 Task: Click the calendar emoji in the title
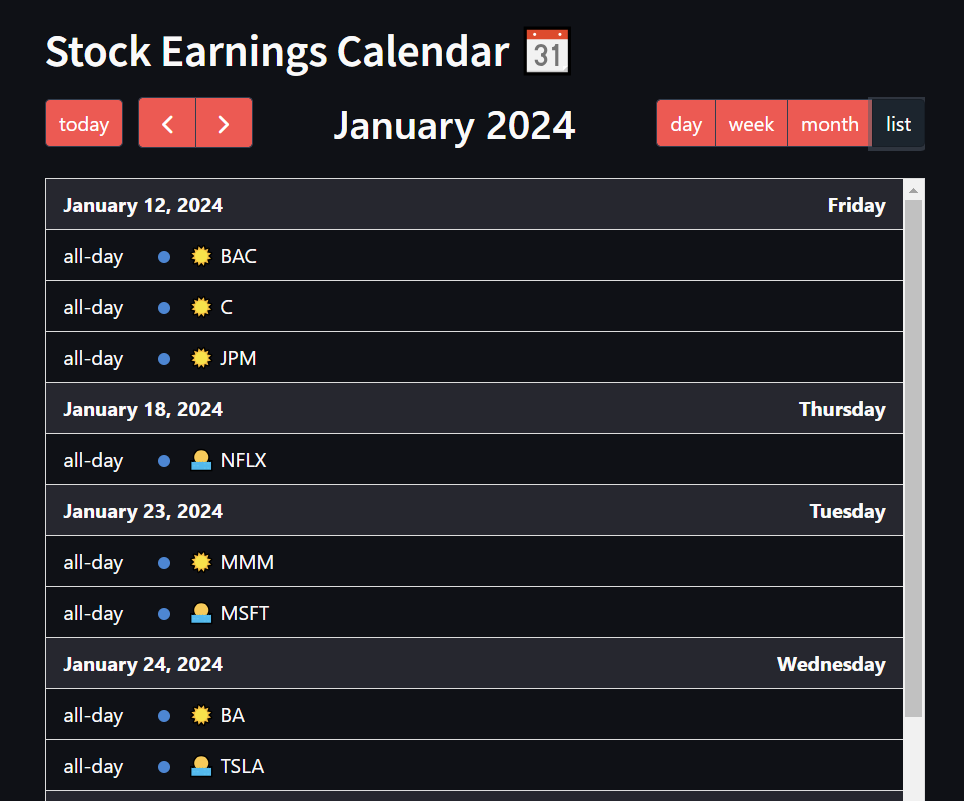click(x=547, y=52)
